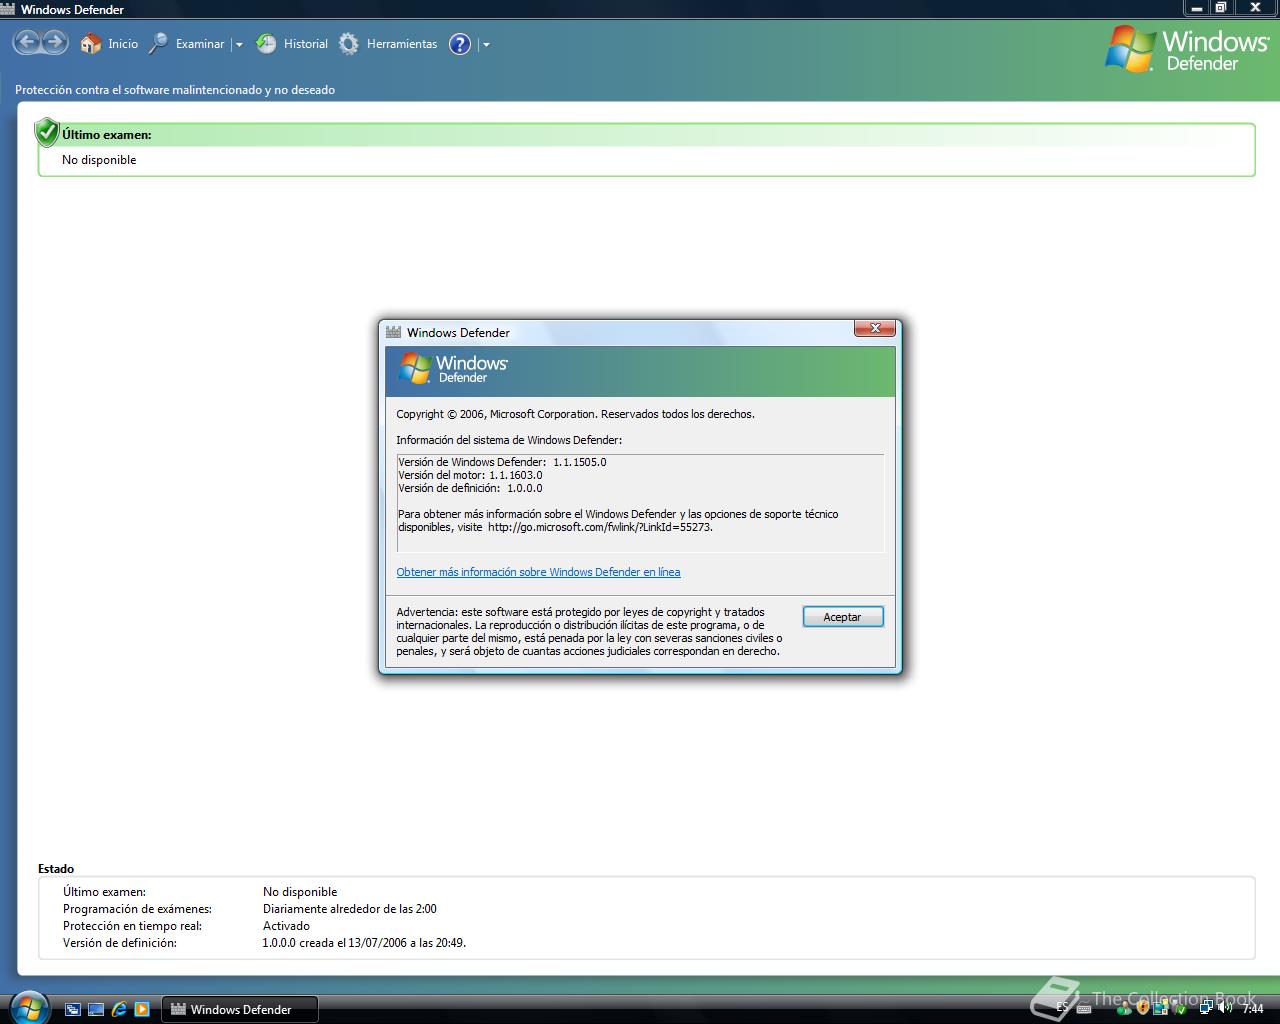Expand the Examinar scan options arrow

click(239, 45)
